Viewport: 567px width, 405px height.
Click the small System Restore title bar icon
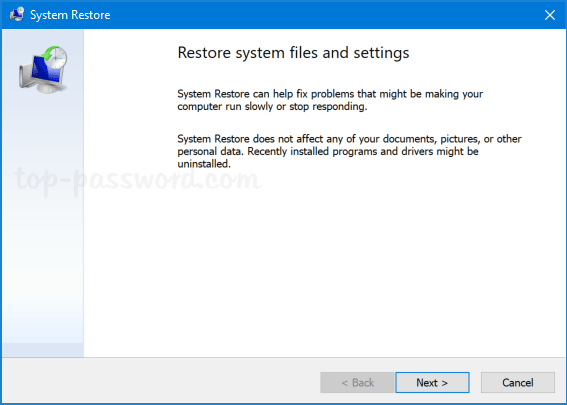[x=17, y=14]
